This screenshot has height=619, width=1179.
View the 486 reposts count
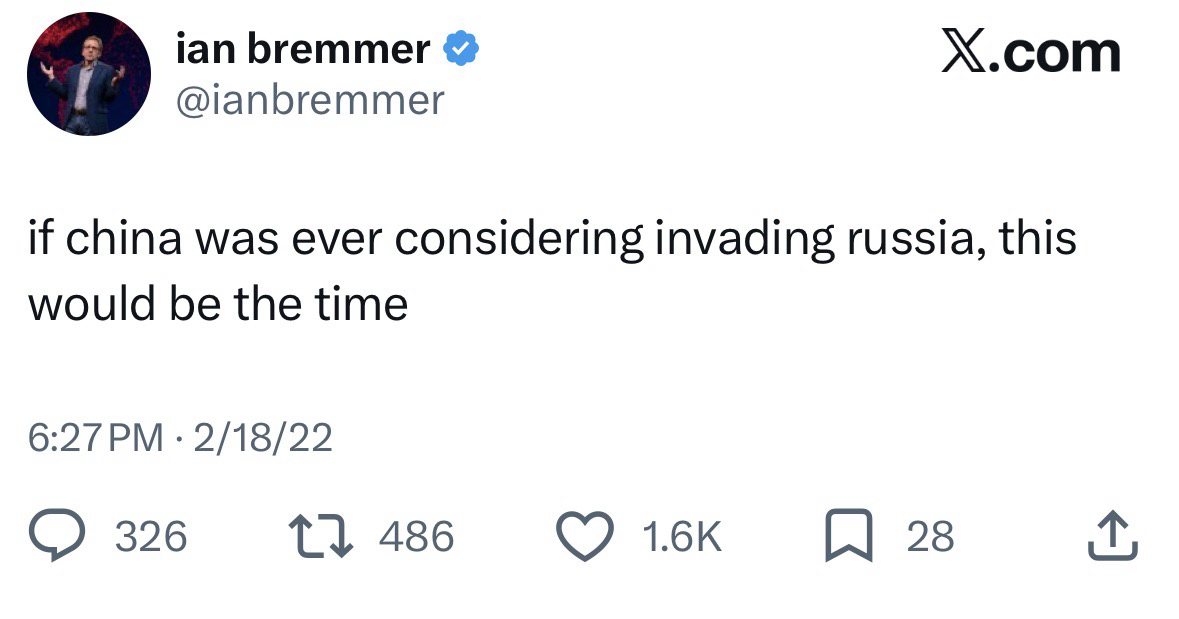pos(417,537)
